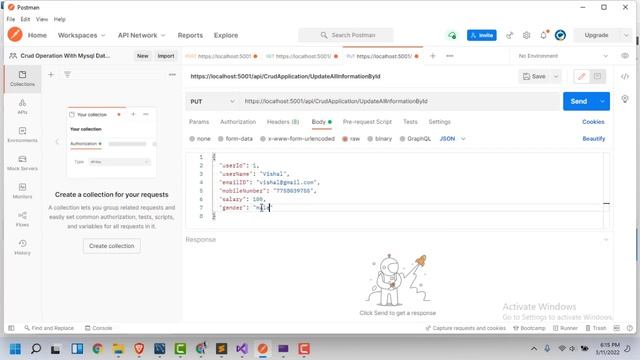Click the sync status cloud icon
Image resolution: width=640 pixels, height=360 pixels.
(x=452, y=36)
